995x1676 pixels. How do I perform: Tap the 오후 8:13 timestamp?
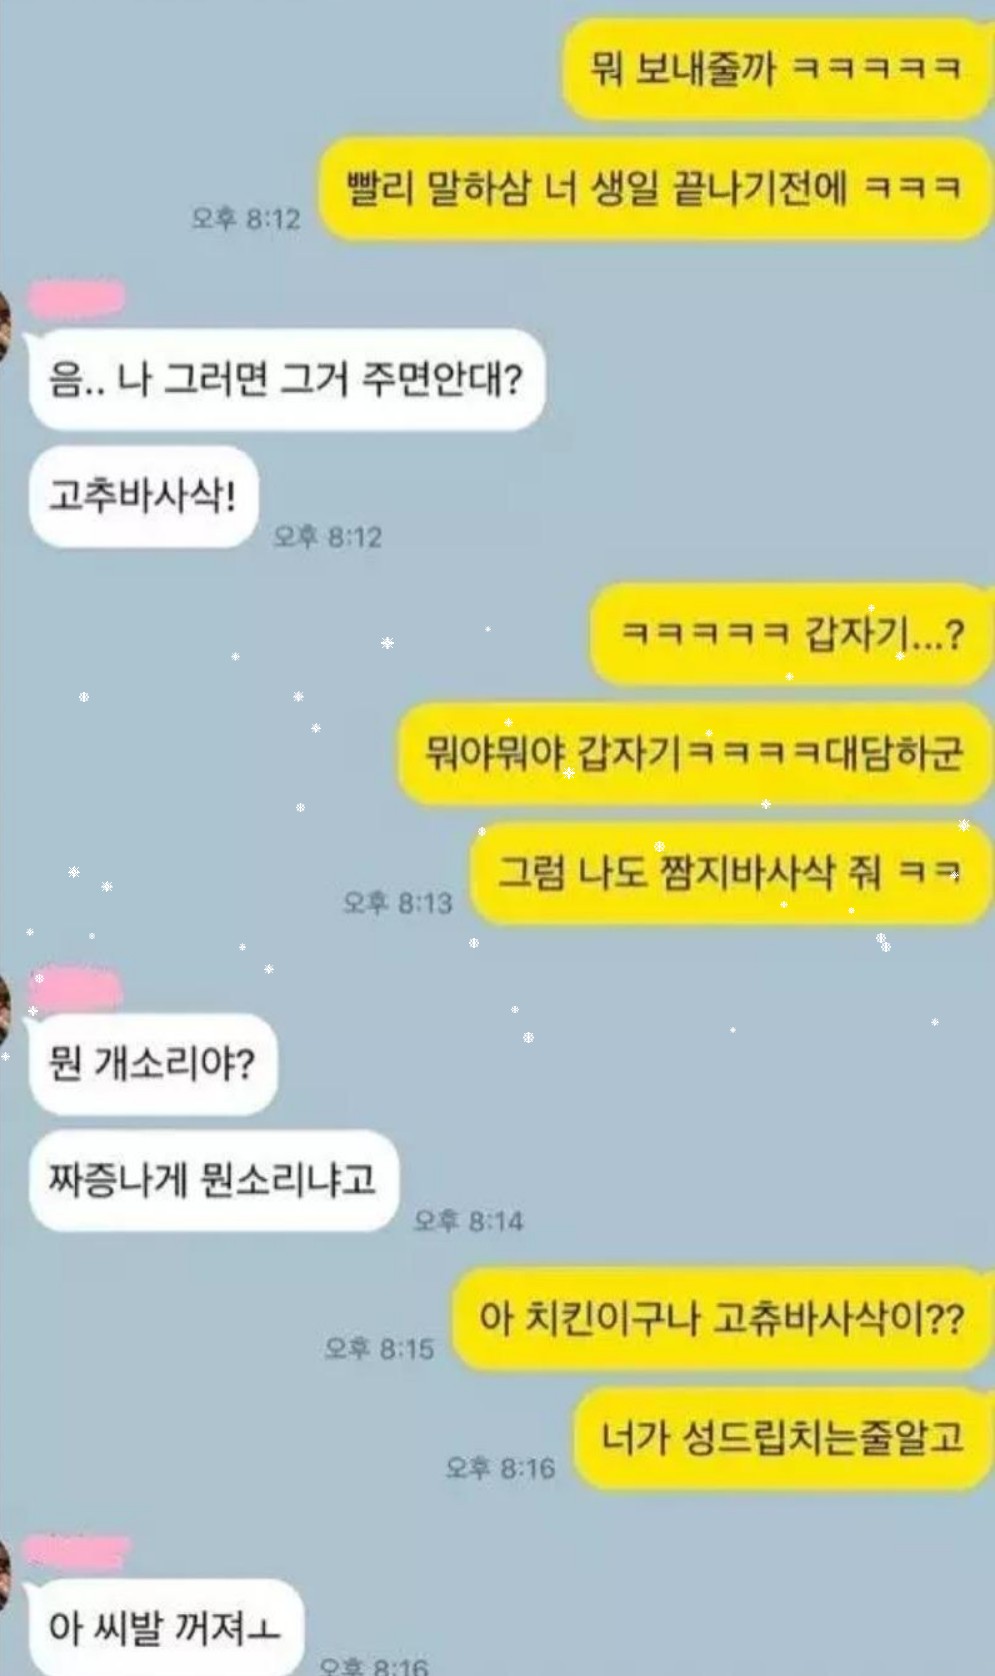397,903
